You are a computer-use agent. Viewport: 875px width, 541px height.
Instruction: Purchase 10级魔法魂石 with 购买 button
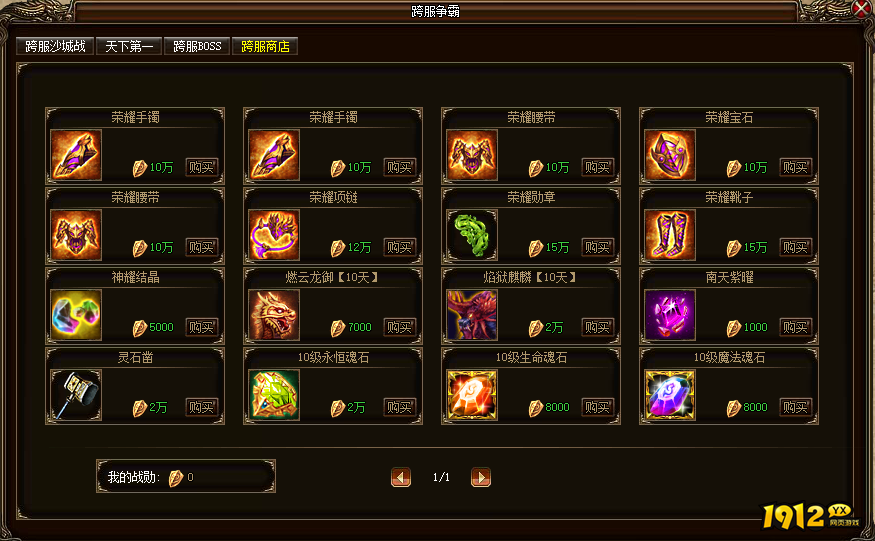point(795,407)
